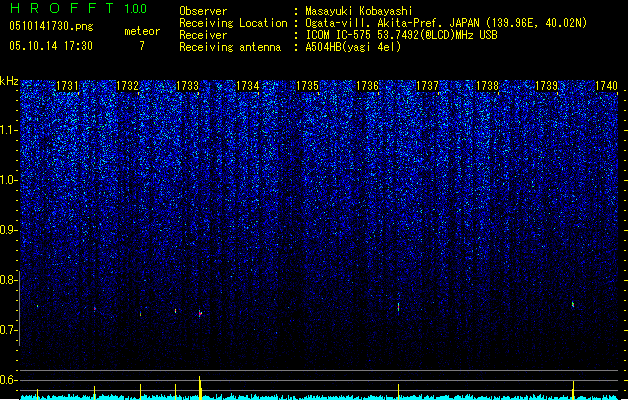Click the version number 1.0.0
This screenshot has width=629, height=400.
pyautogui.click(x=136, y=9)
